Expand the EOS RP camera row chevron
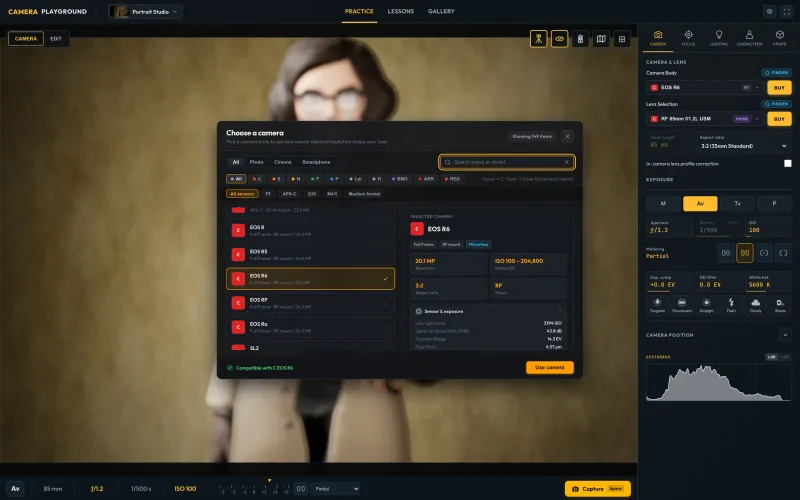800x500 pixels. click(x=385, y=303)
